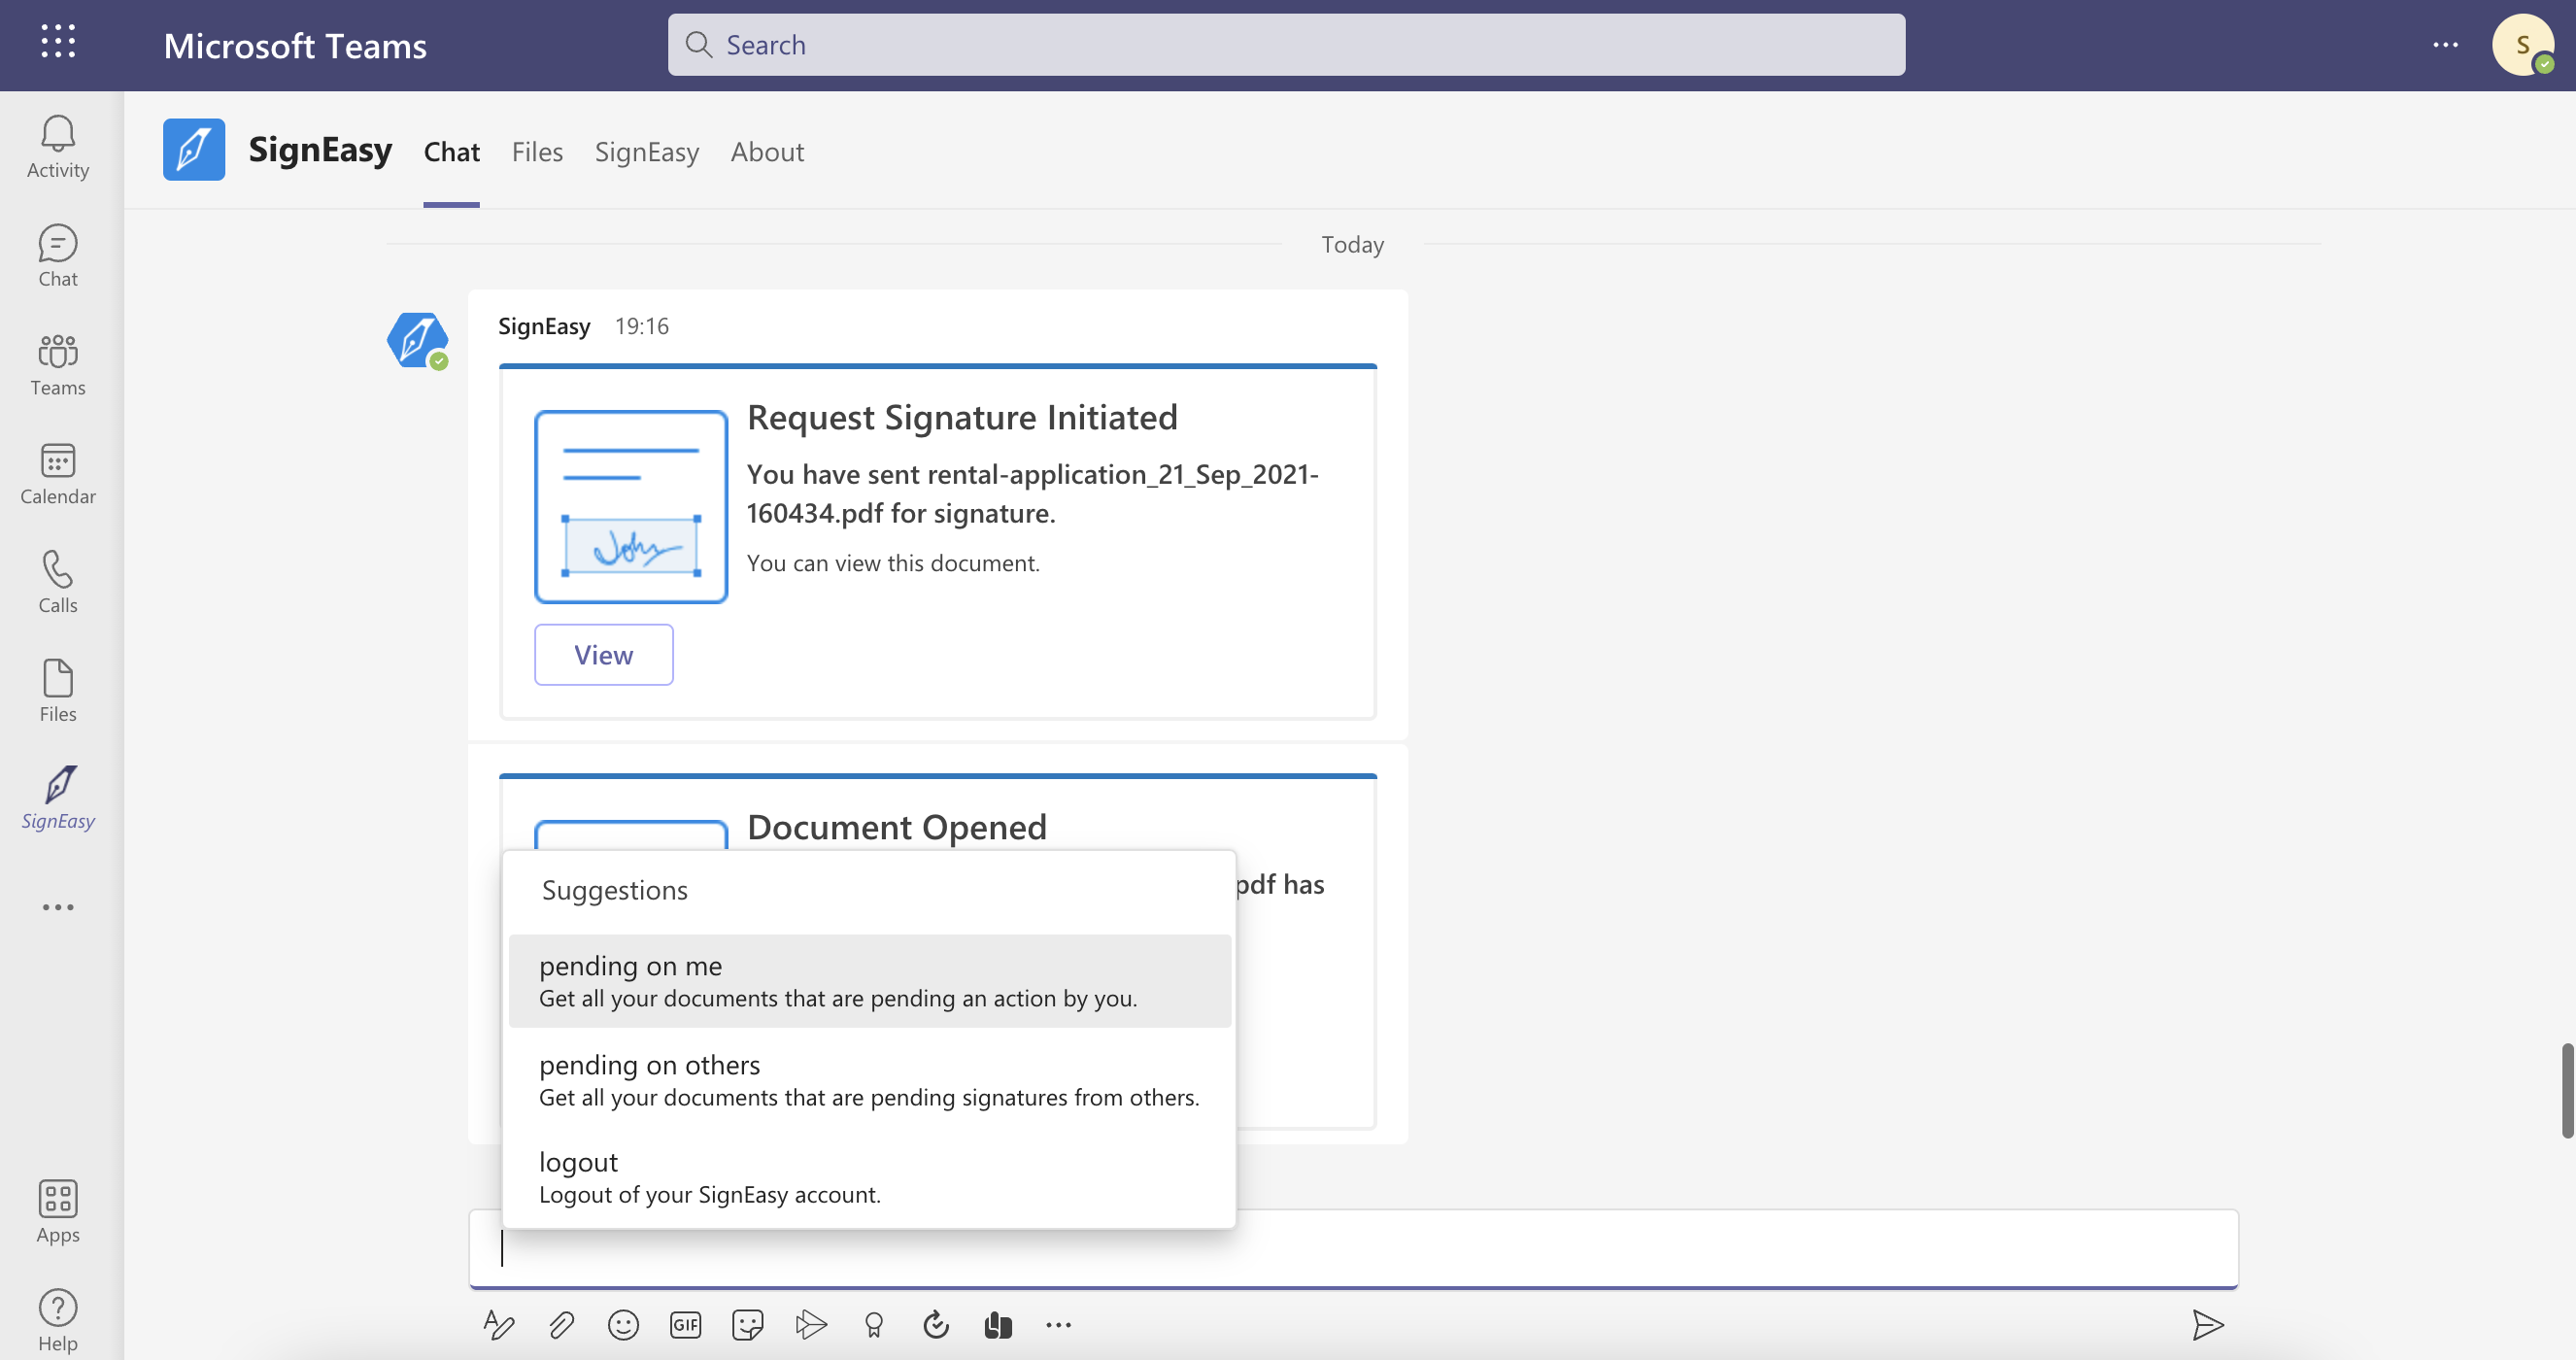
Task: Choose the "logout" suggestion
Action: click(x=869, y=1177)
